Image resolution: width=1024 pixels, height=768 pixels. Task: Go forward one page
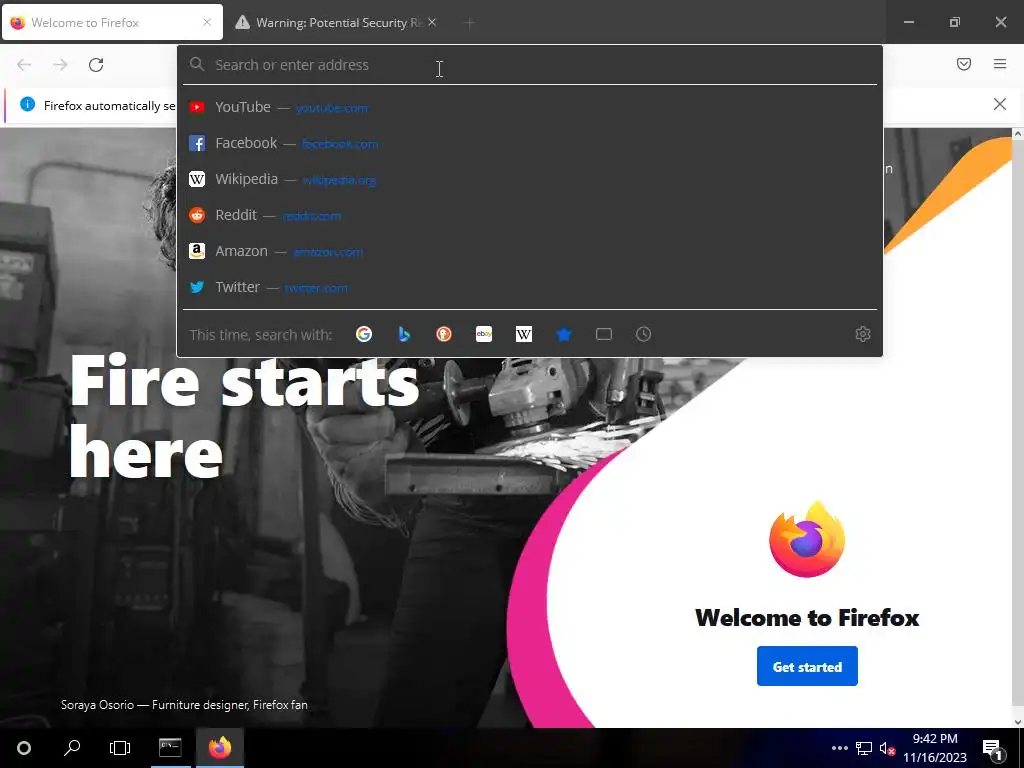point(60,65)
